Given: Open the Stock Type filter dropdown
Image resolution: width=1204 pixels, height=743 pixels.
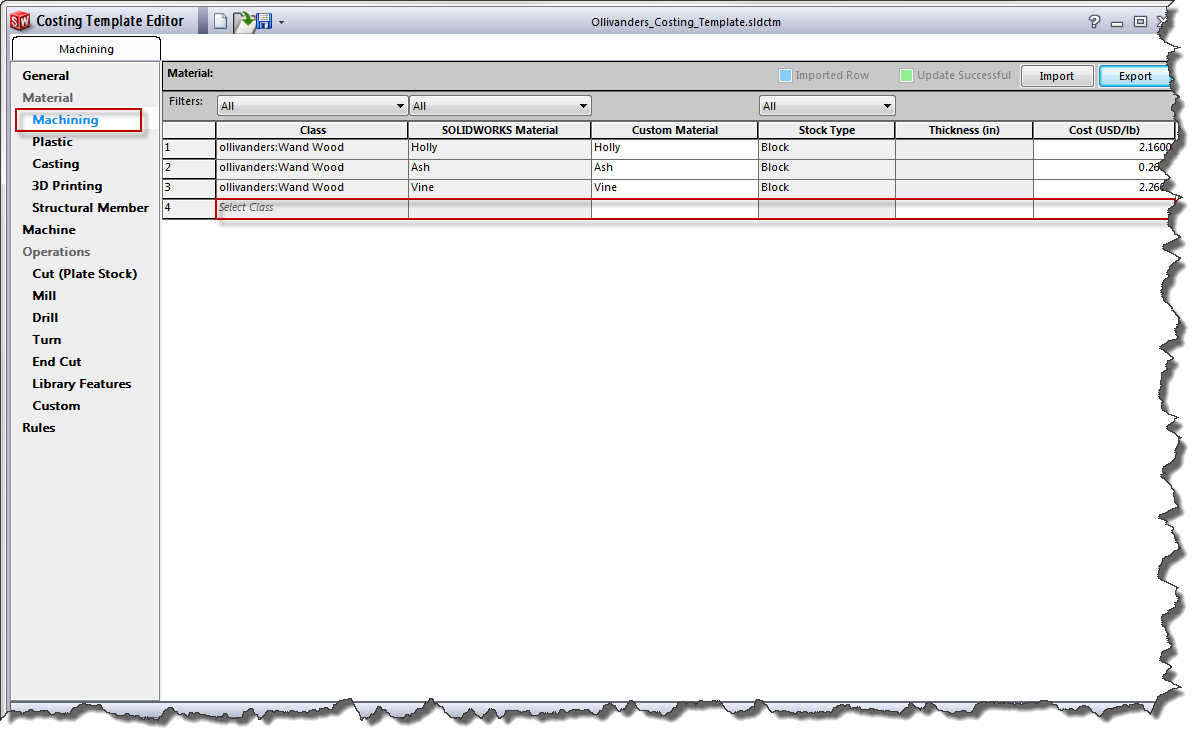Looking at the screenshot, I should pyautogui.click(x=827, y=106).
